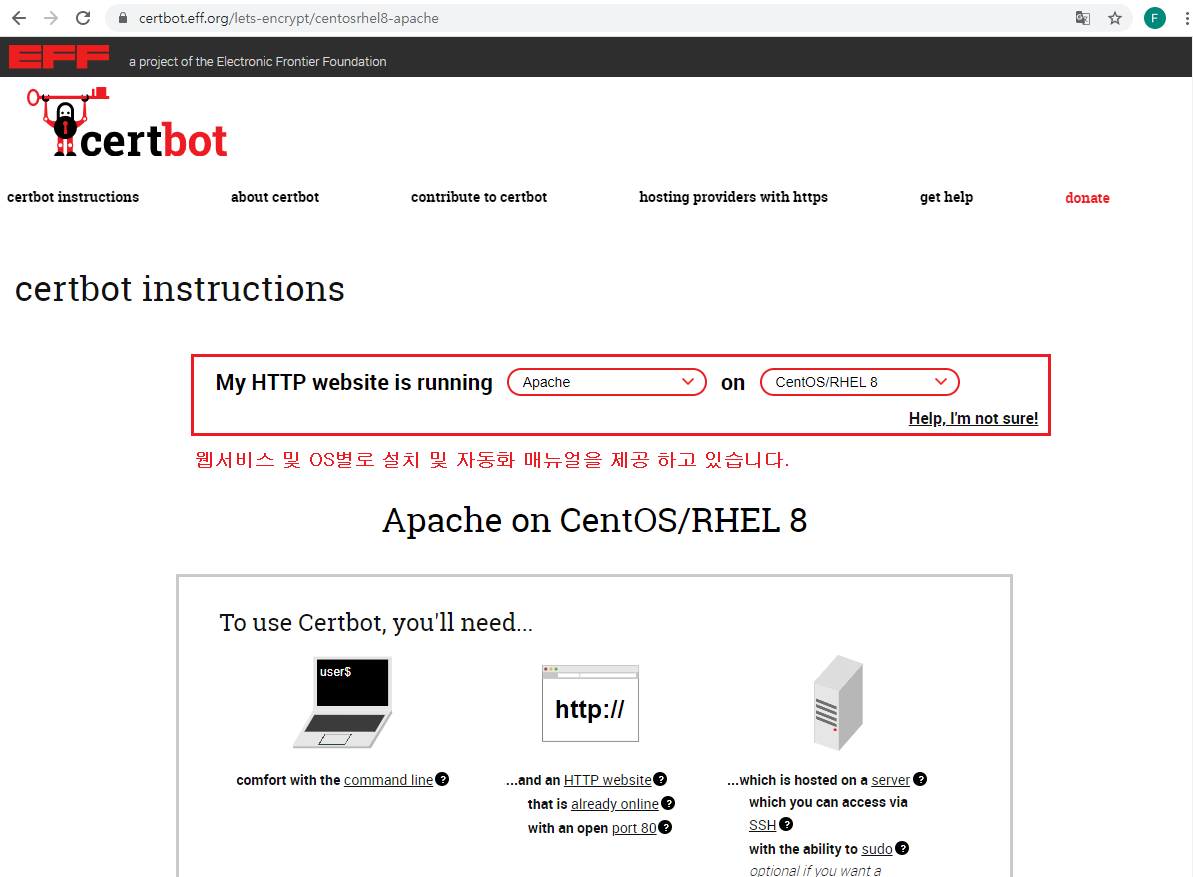Click the certbot robot logo
This screenshot has height=877, width=1193.
pyautogui.click(x=127, y=122)
